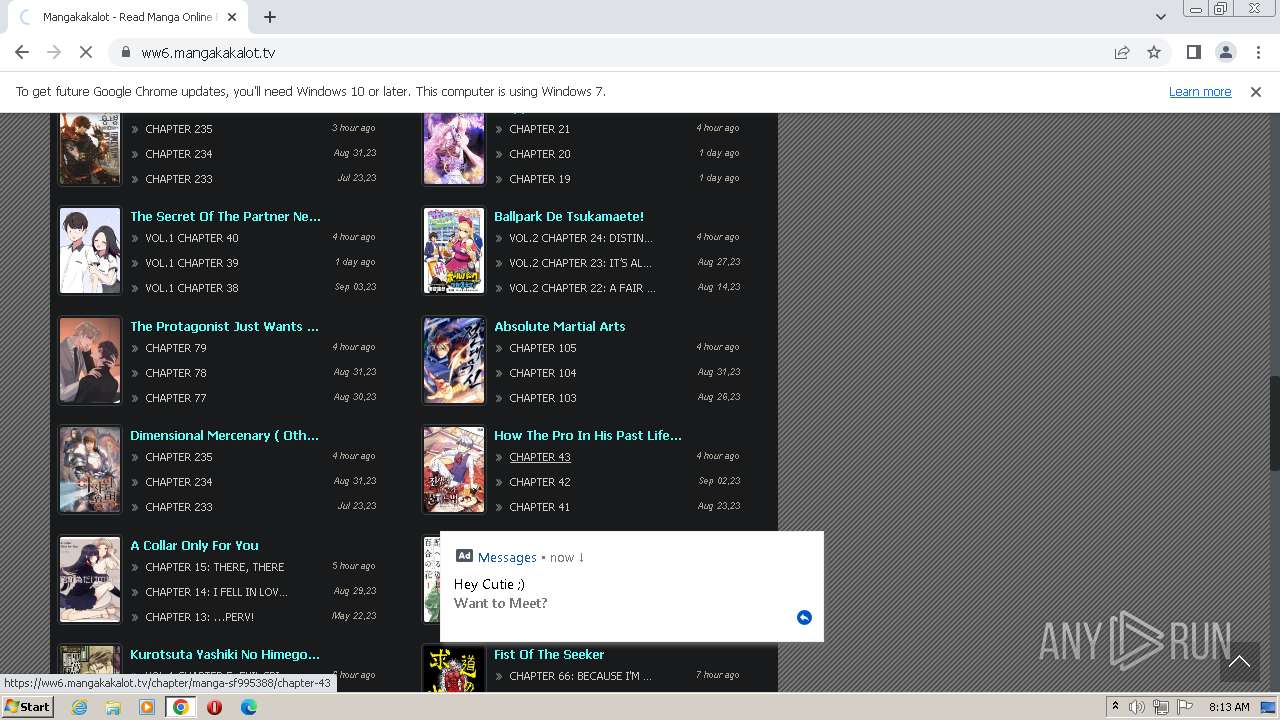The image size is (1280, 720).
Task: Open How The Pro cover thumbnail
Action: (454, 470)
